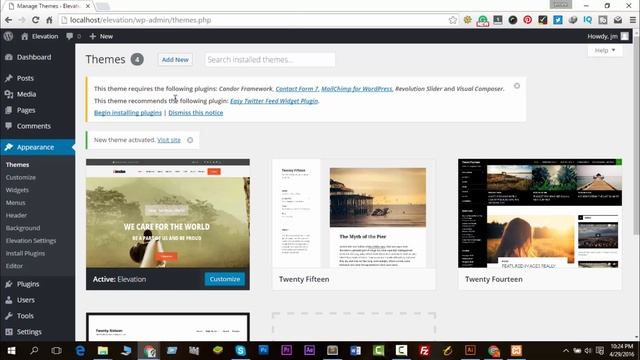Click the Add New theme button

[x=175, y=60]
